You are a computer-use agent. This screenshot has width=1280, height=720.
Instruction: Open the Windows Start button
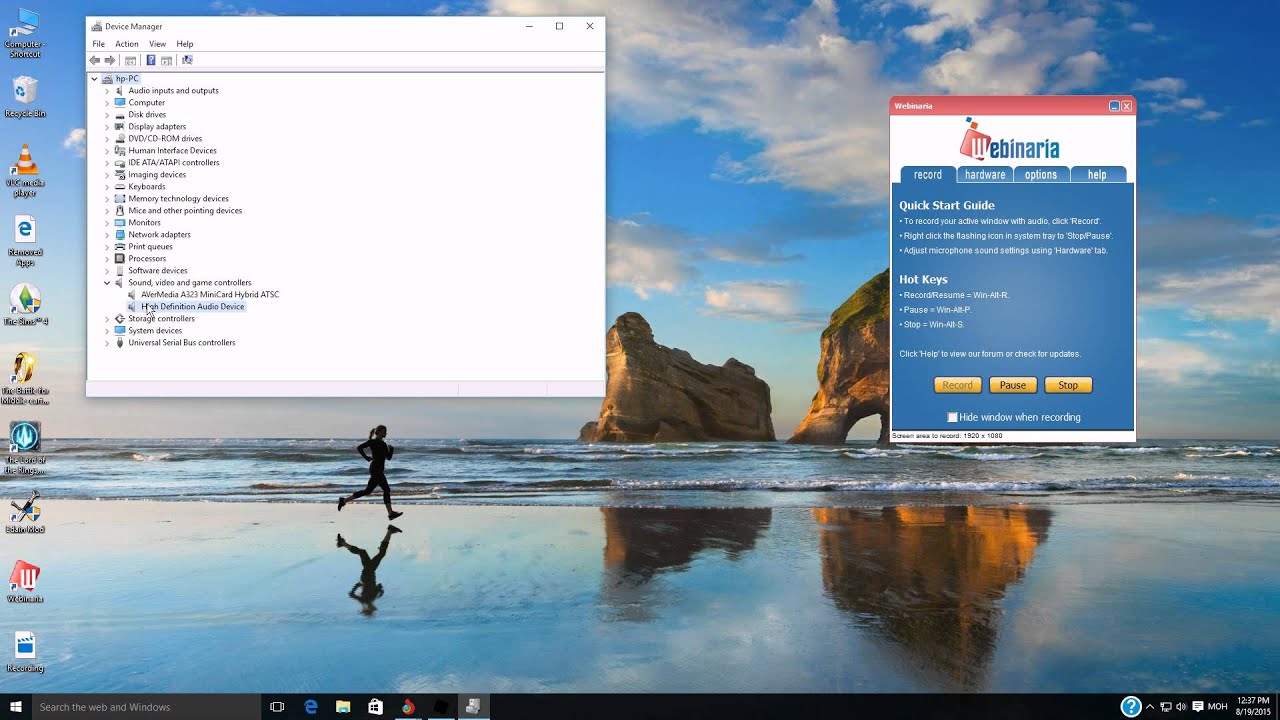[x=16, y=707]
